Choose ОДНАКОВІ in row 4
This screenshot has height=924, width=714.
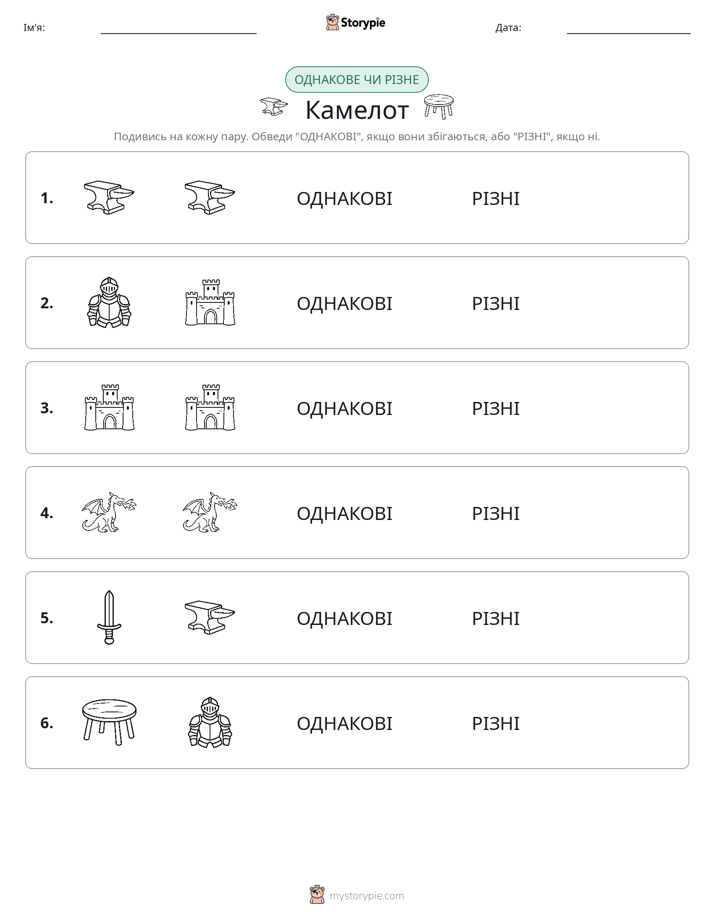[344, 513]
